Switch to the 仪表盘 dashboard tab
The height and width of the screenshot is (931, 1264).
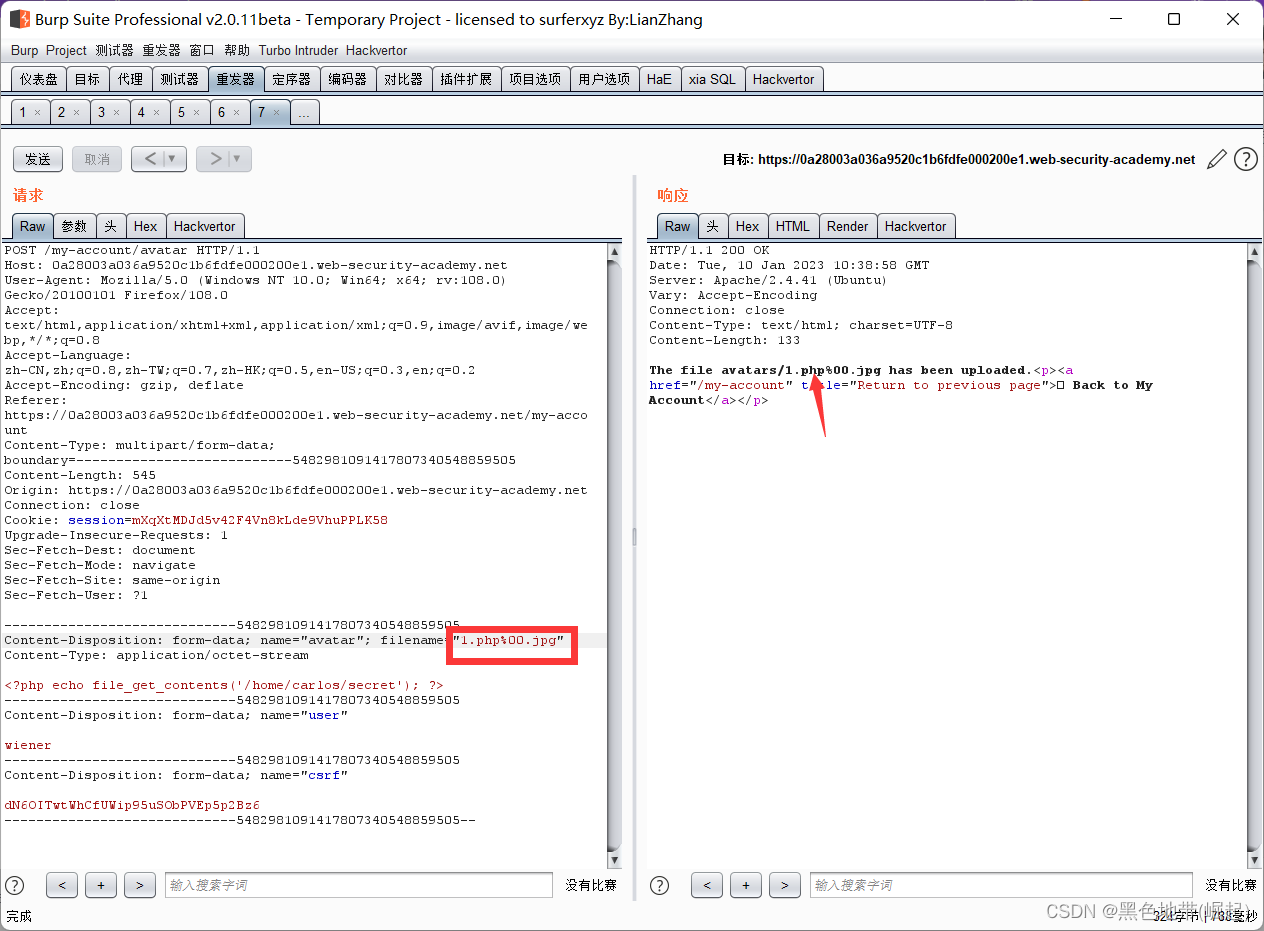39,79
